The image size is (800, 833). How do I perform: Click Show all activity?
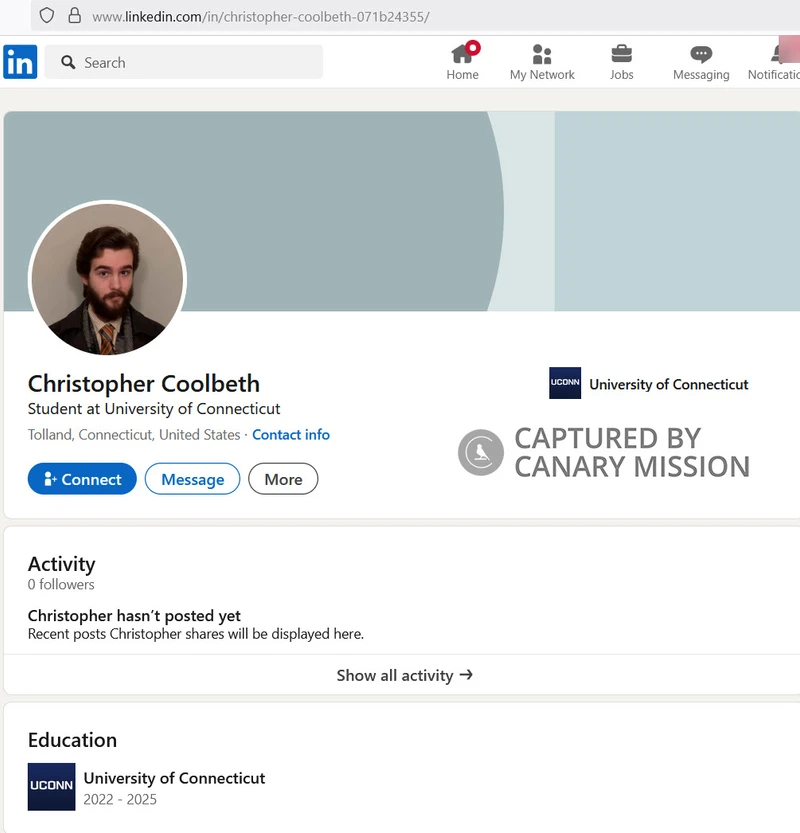[x=404, y=675]
